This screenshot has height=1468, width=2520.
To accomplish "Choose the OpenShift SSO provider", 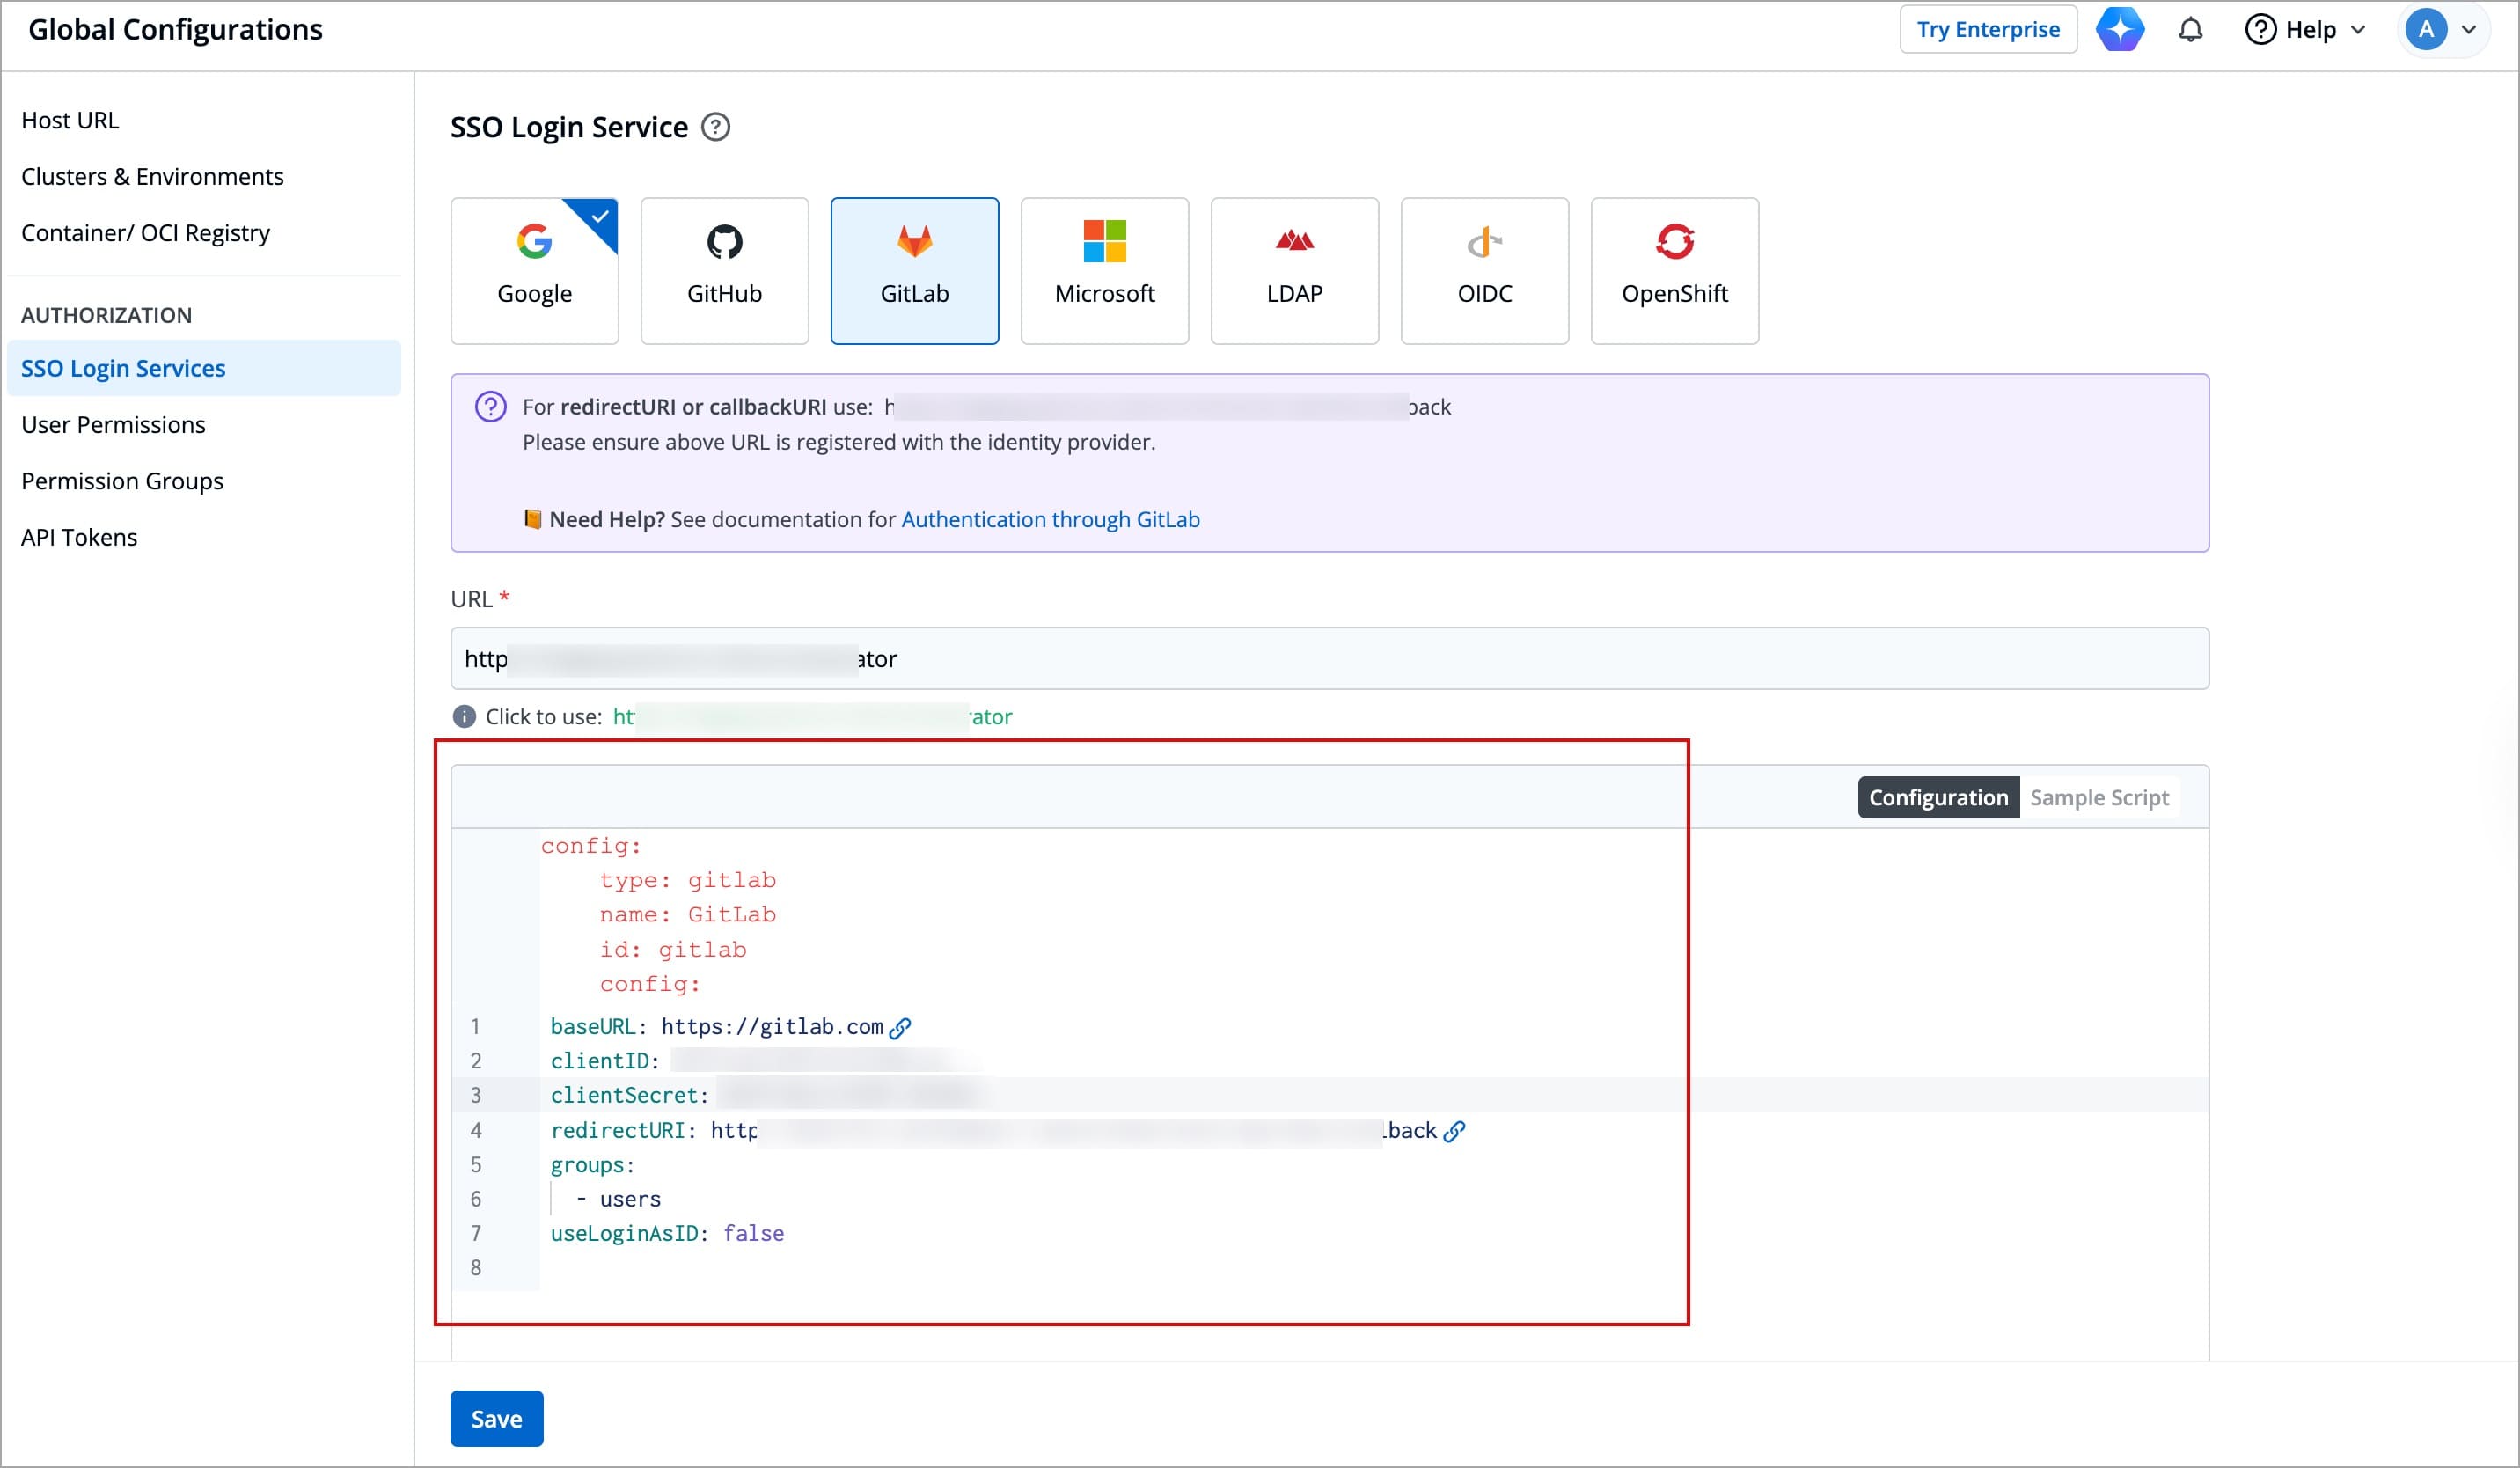I will point(1674,270).
